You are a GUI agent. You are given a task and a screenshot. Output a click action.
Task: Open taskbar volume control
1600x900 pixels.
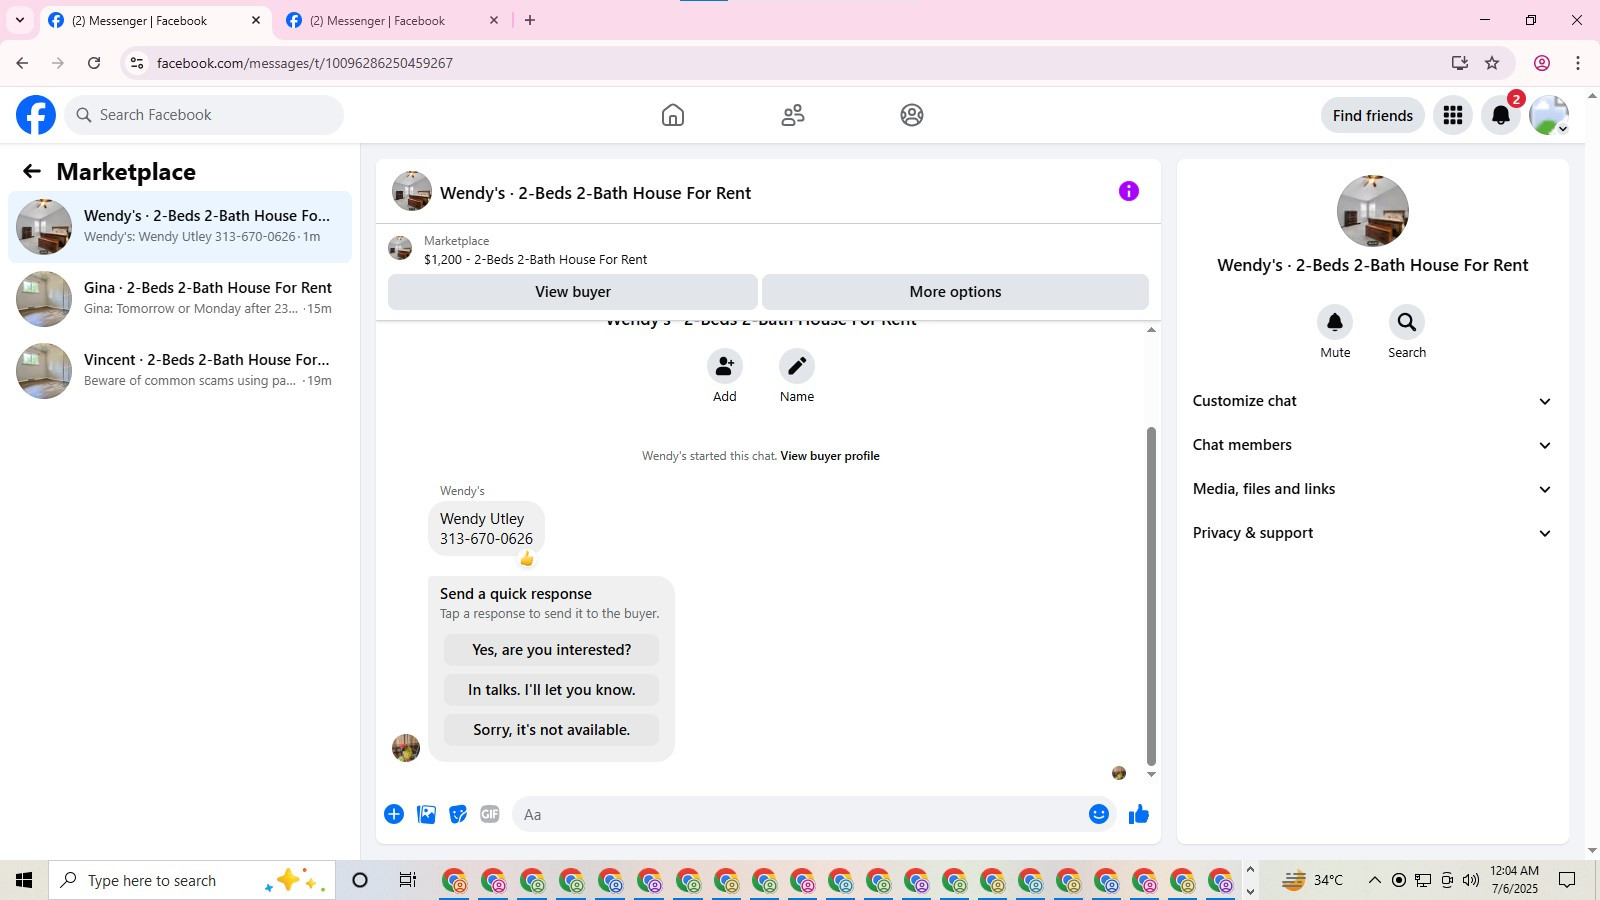click(1470, 880)
